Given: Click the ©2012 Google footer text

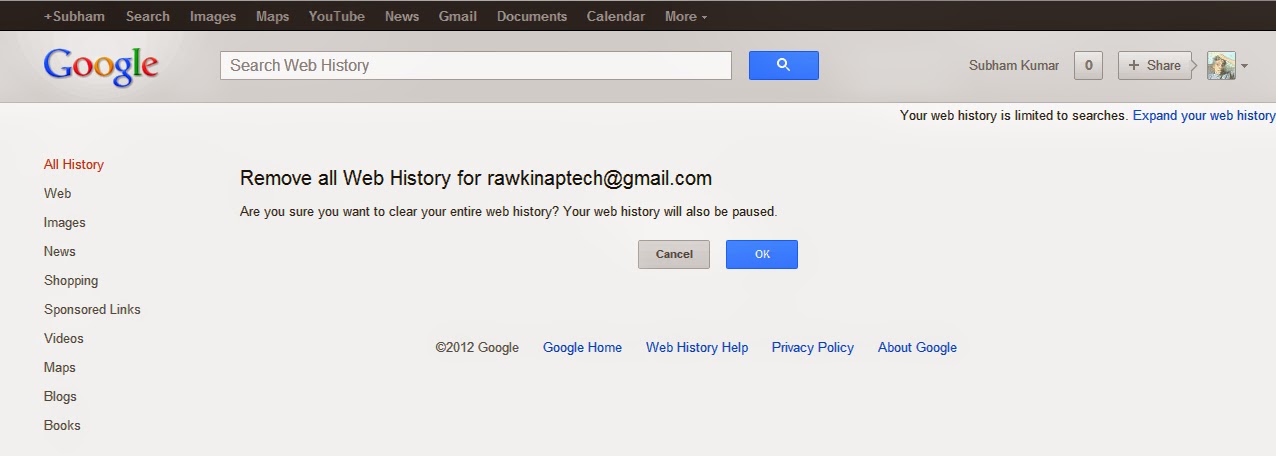Looking at the screenshot, I should [477, 347].
